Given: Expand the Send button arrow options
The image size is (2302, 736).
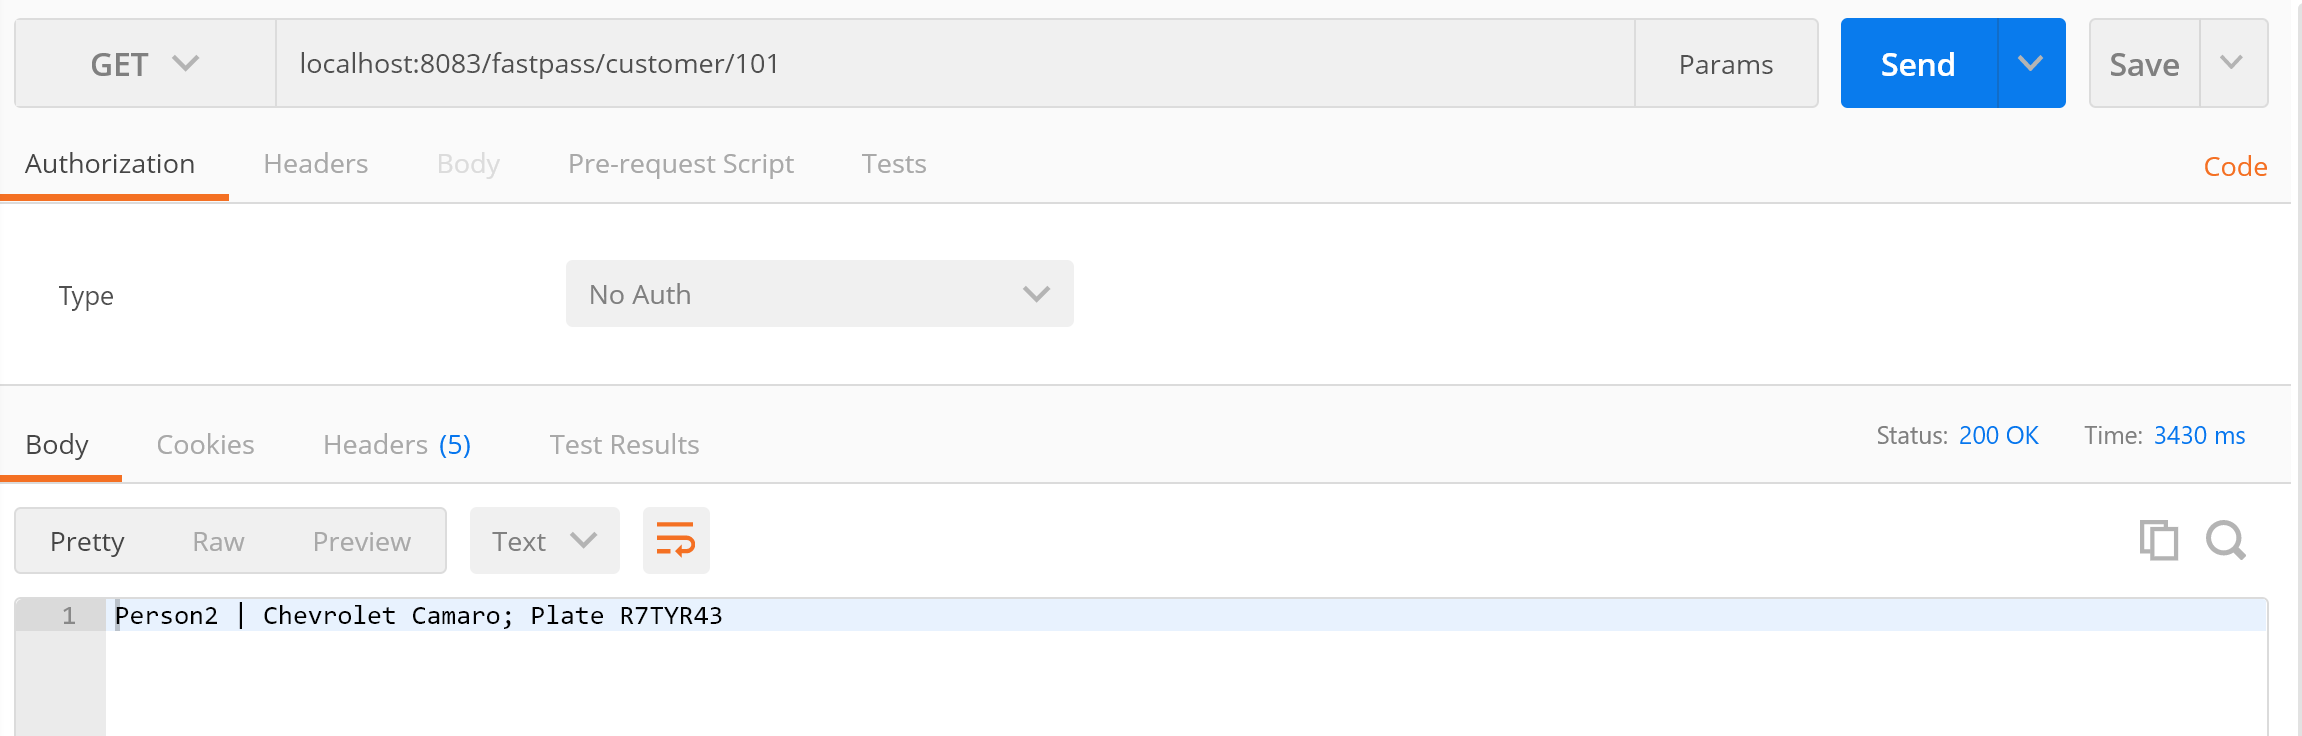Looking at the screenshot, I should [x=2031, y=64].
